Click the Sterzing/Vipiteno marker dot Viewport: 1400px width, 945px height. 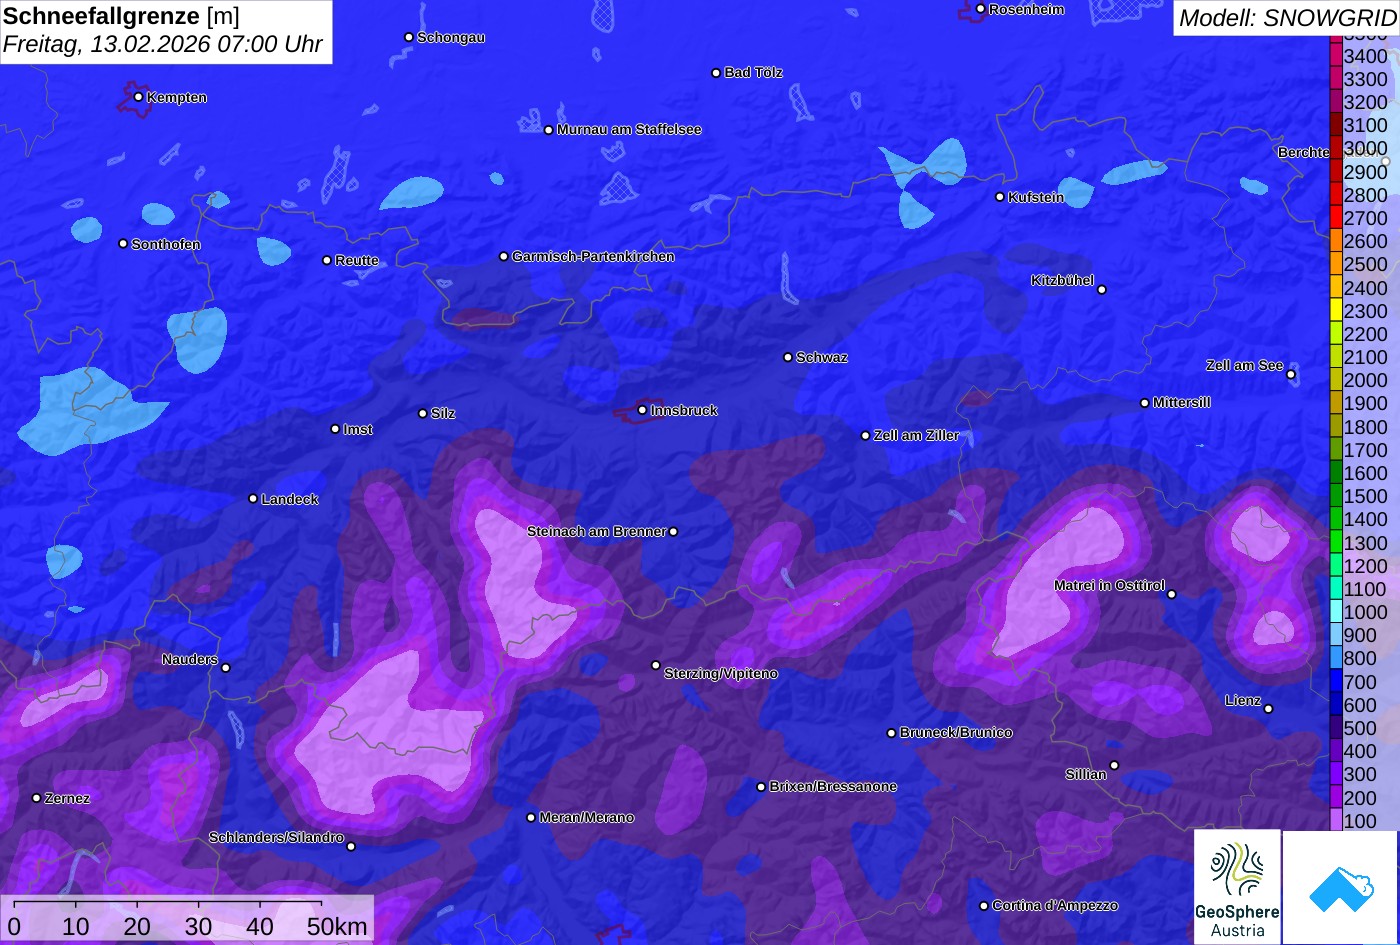coord(656,665)
